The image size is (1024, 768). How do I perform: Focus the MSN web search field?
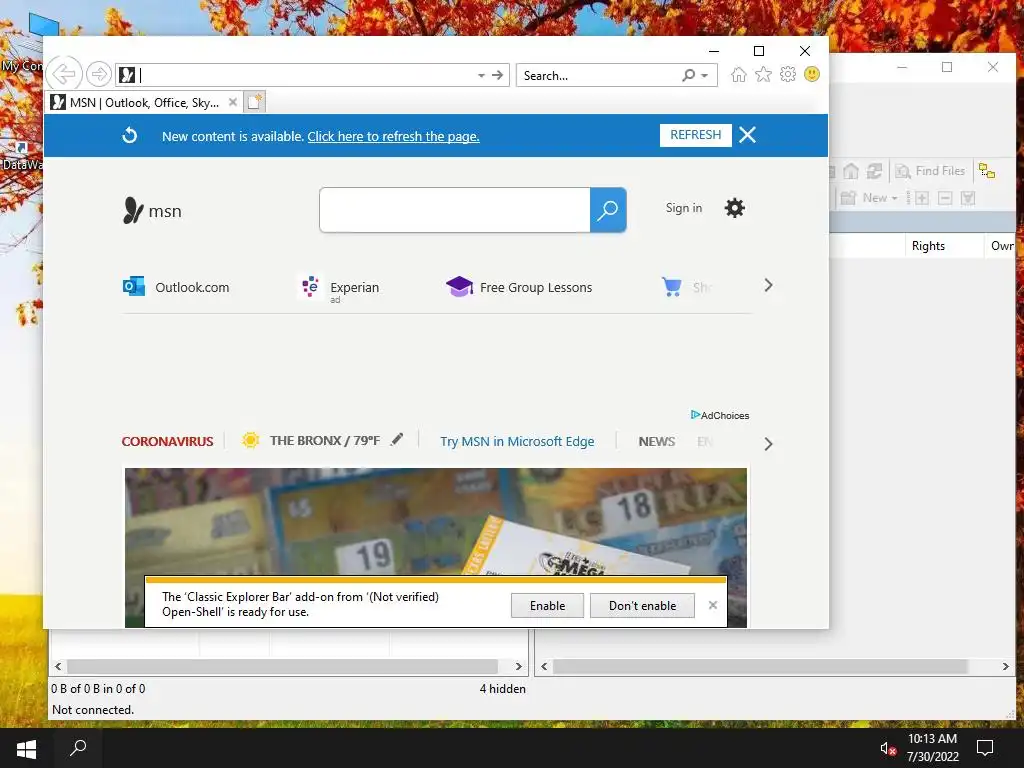click(x=455, y=210)
